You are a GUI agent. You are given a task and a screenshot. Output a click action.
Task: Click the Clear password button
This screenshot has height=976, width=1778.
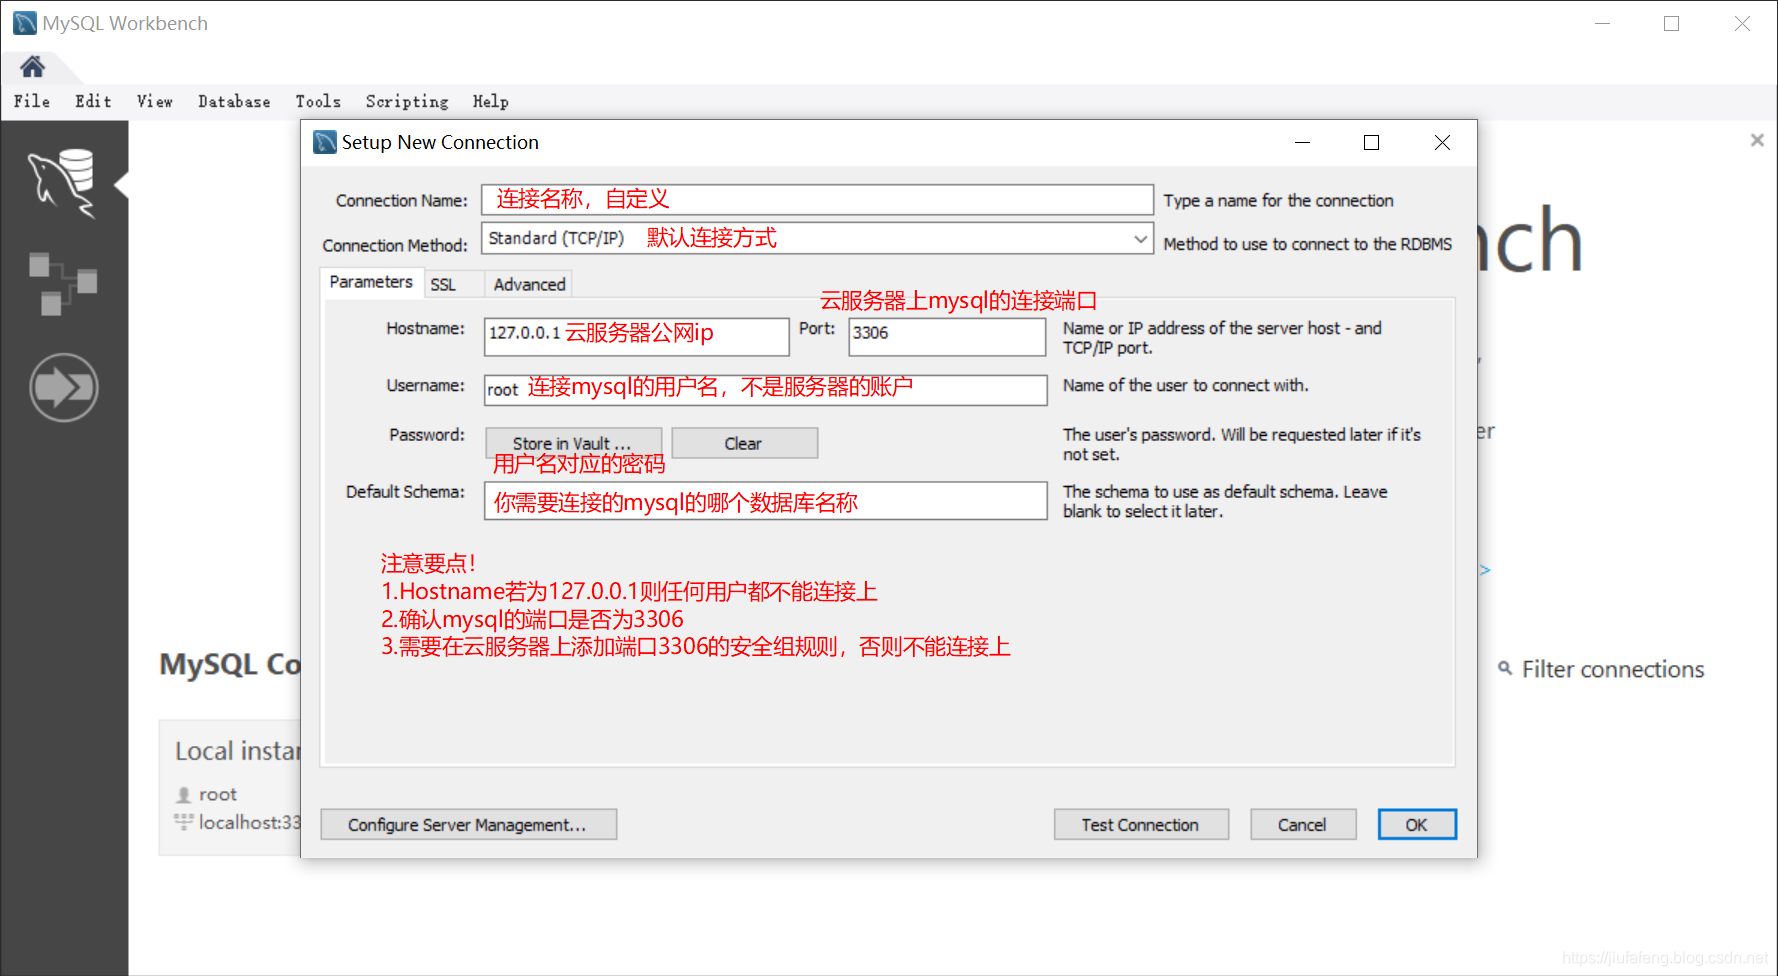744,443
